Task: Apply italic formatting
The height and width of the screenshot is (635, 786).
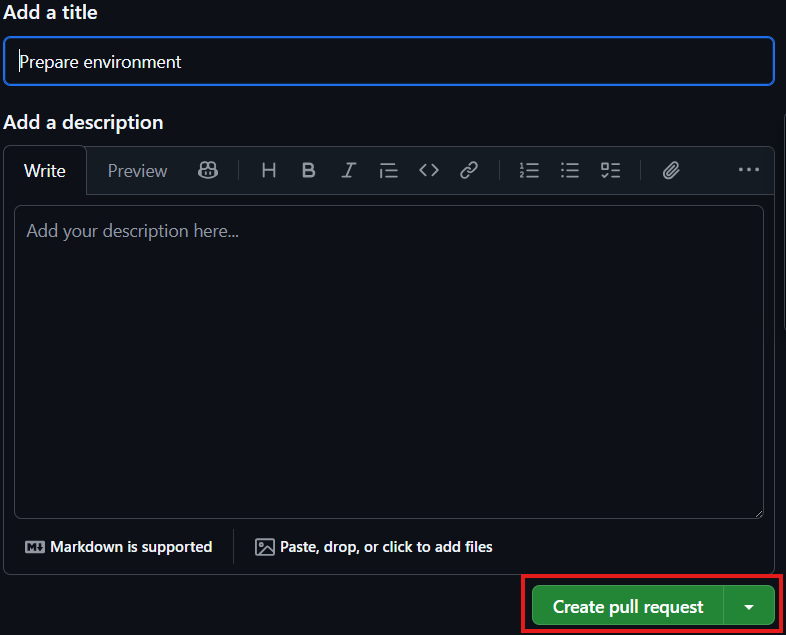Action: click(x=348, y=170)
